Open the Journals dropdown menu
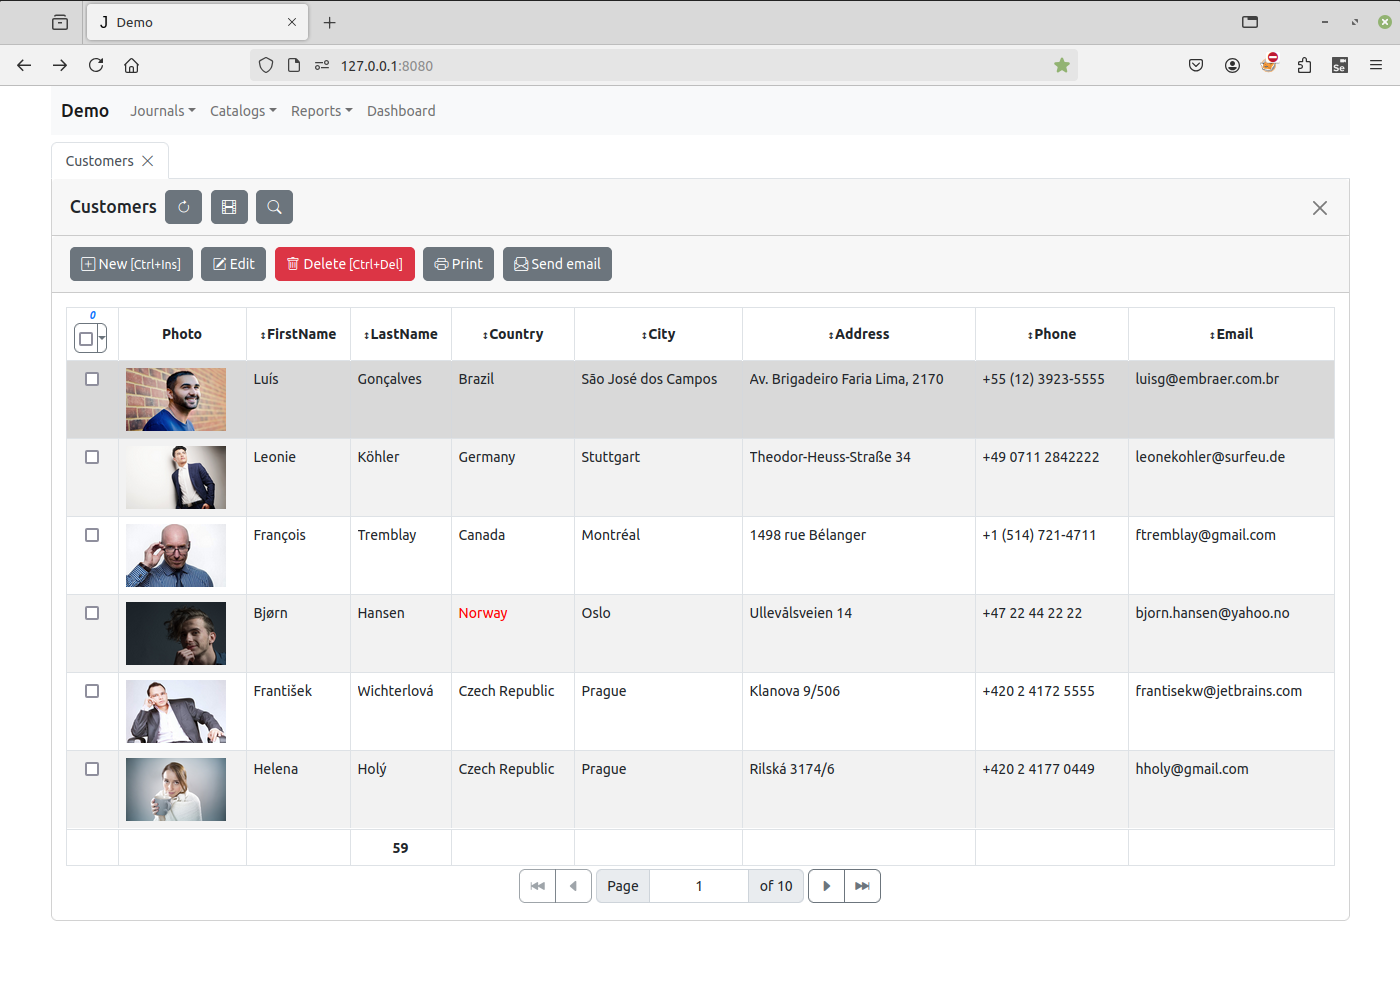 pyautogui.click(x=162, y=111)
